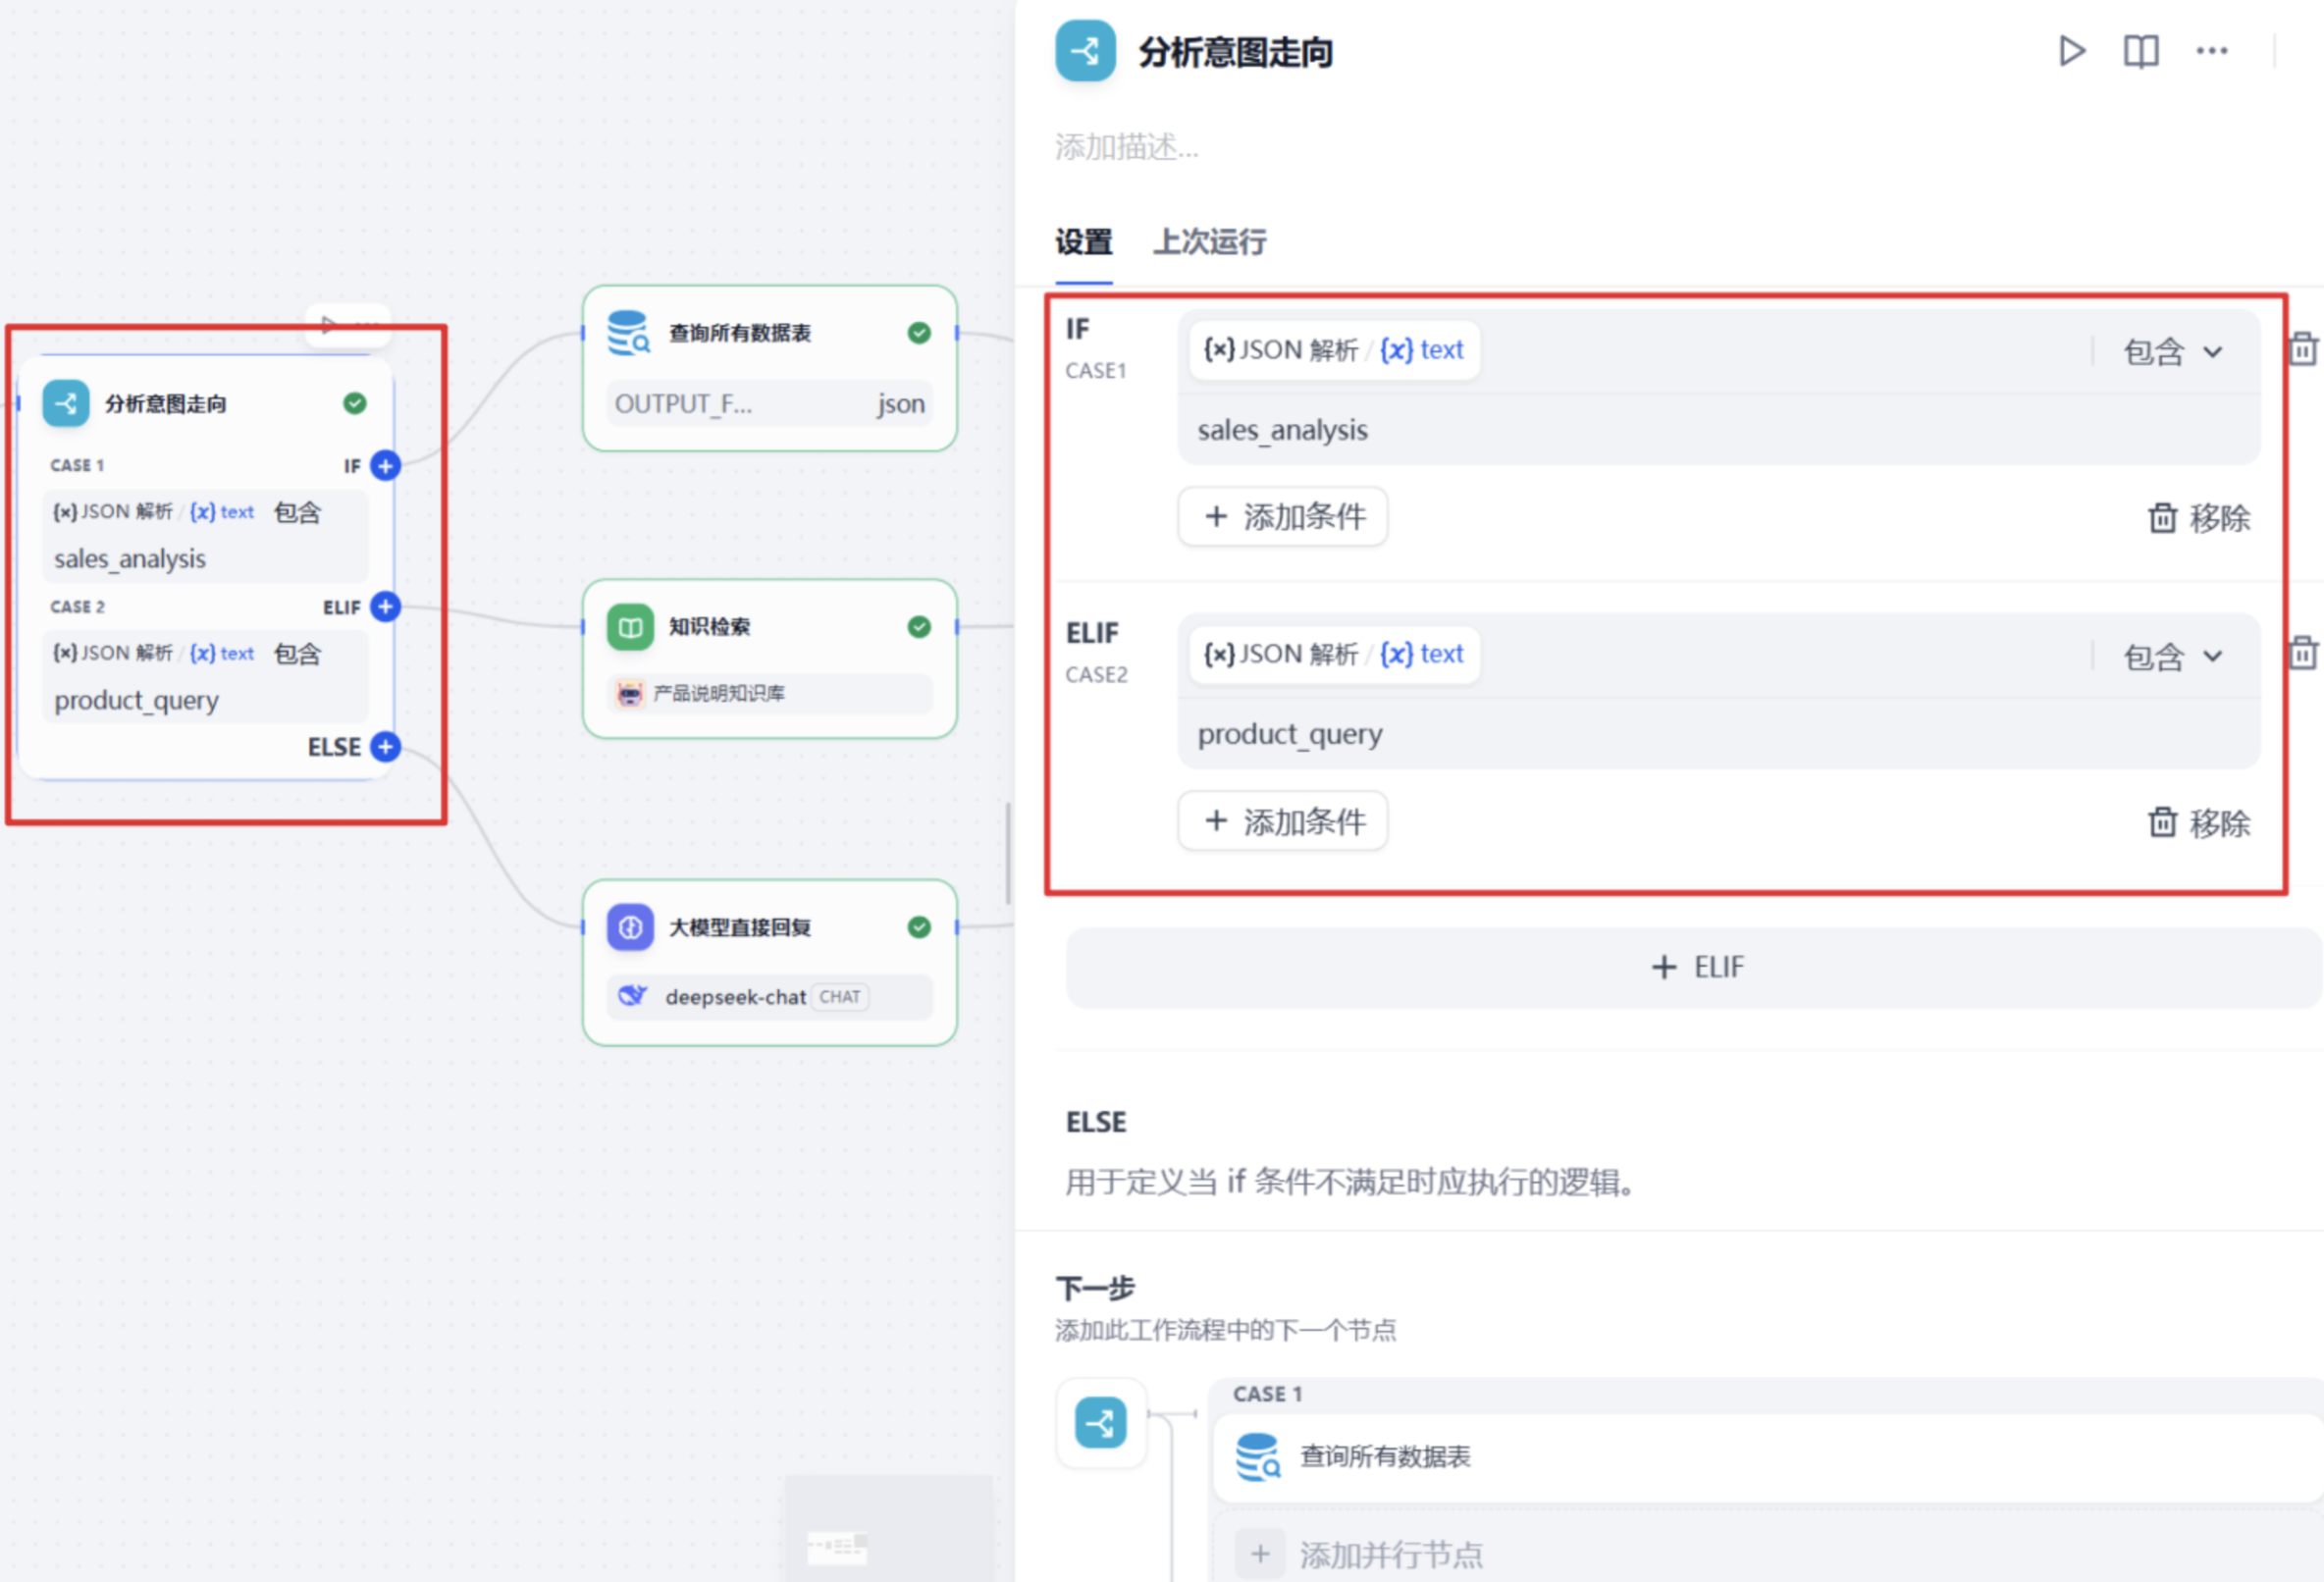Select the 知识检索 node icon
Screen dimensions: 2324x1582
pos(630,627)
